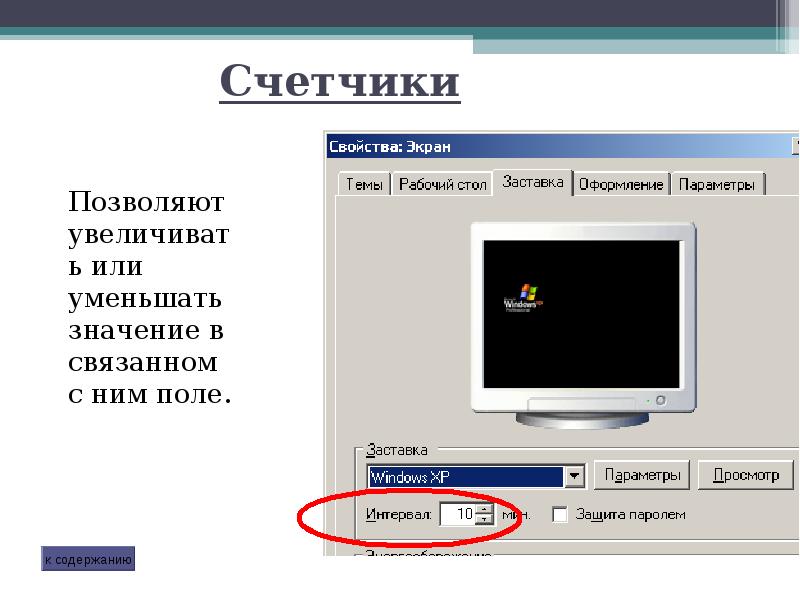
Task: Switch to the Темы tab
Action: 364,185
